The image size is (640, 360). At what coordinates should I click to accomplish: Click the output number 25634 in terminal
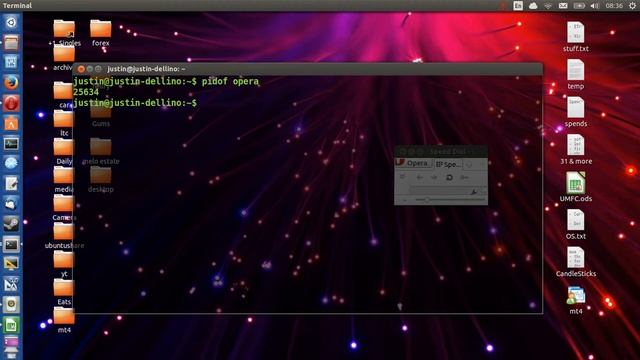point(86,92)
